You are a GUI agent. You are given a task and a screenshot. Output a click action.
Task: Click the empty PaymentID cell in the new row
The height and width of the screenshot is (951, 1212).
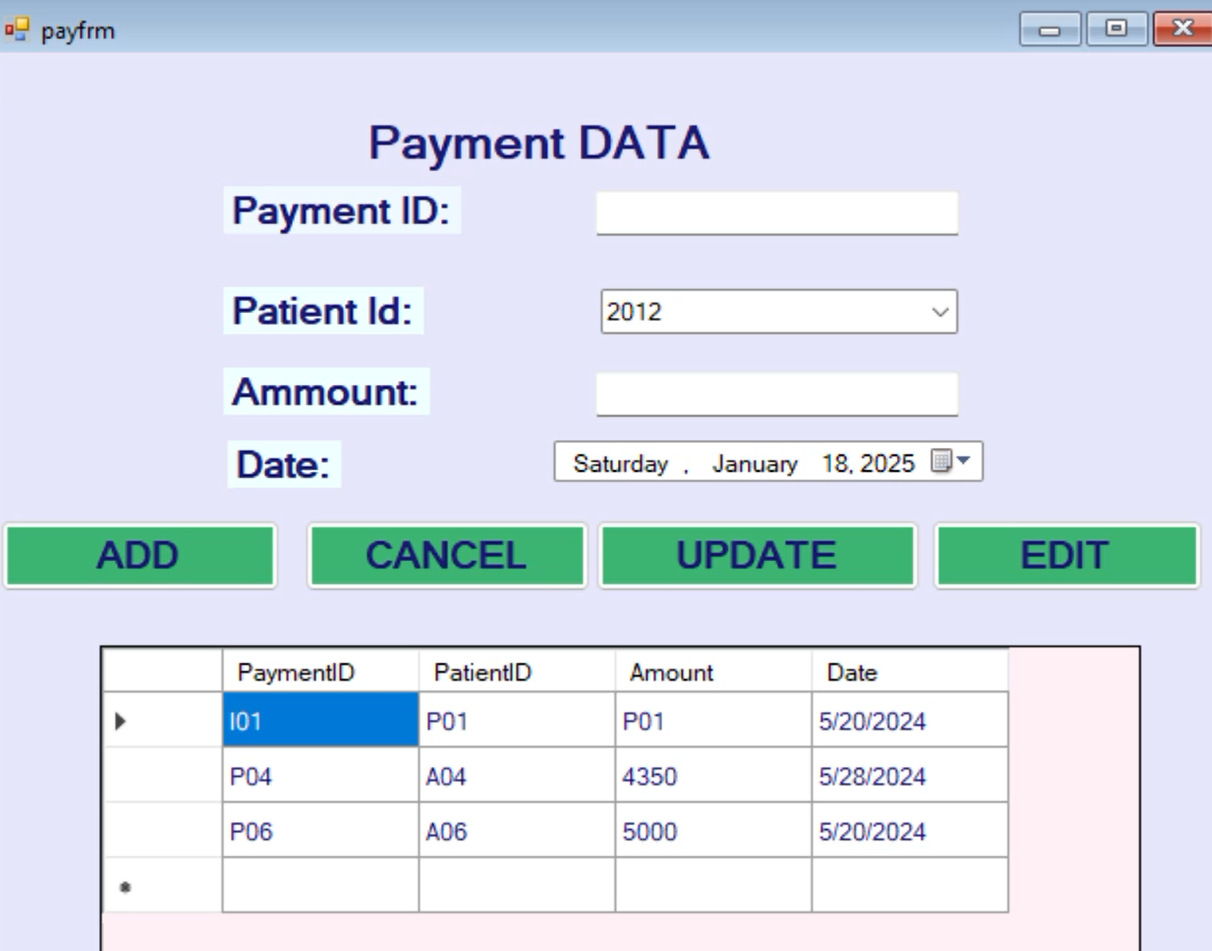click(x=320, y=885)
